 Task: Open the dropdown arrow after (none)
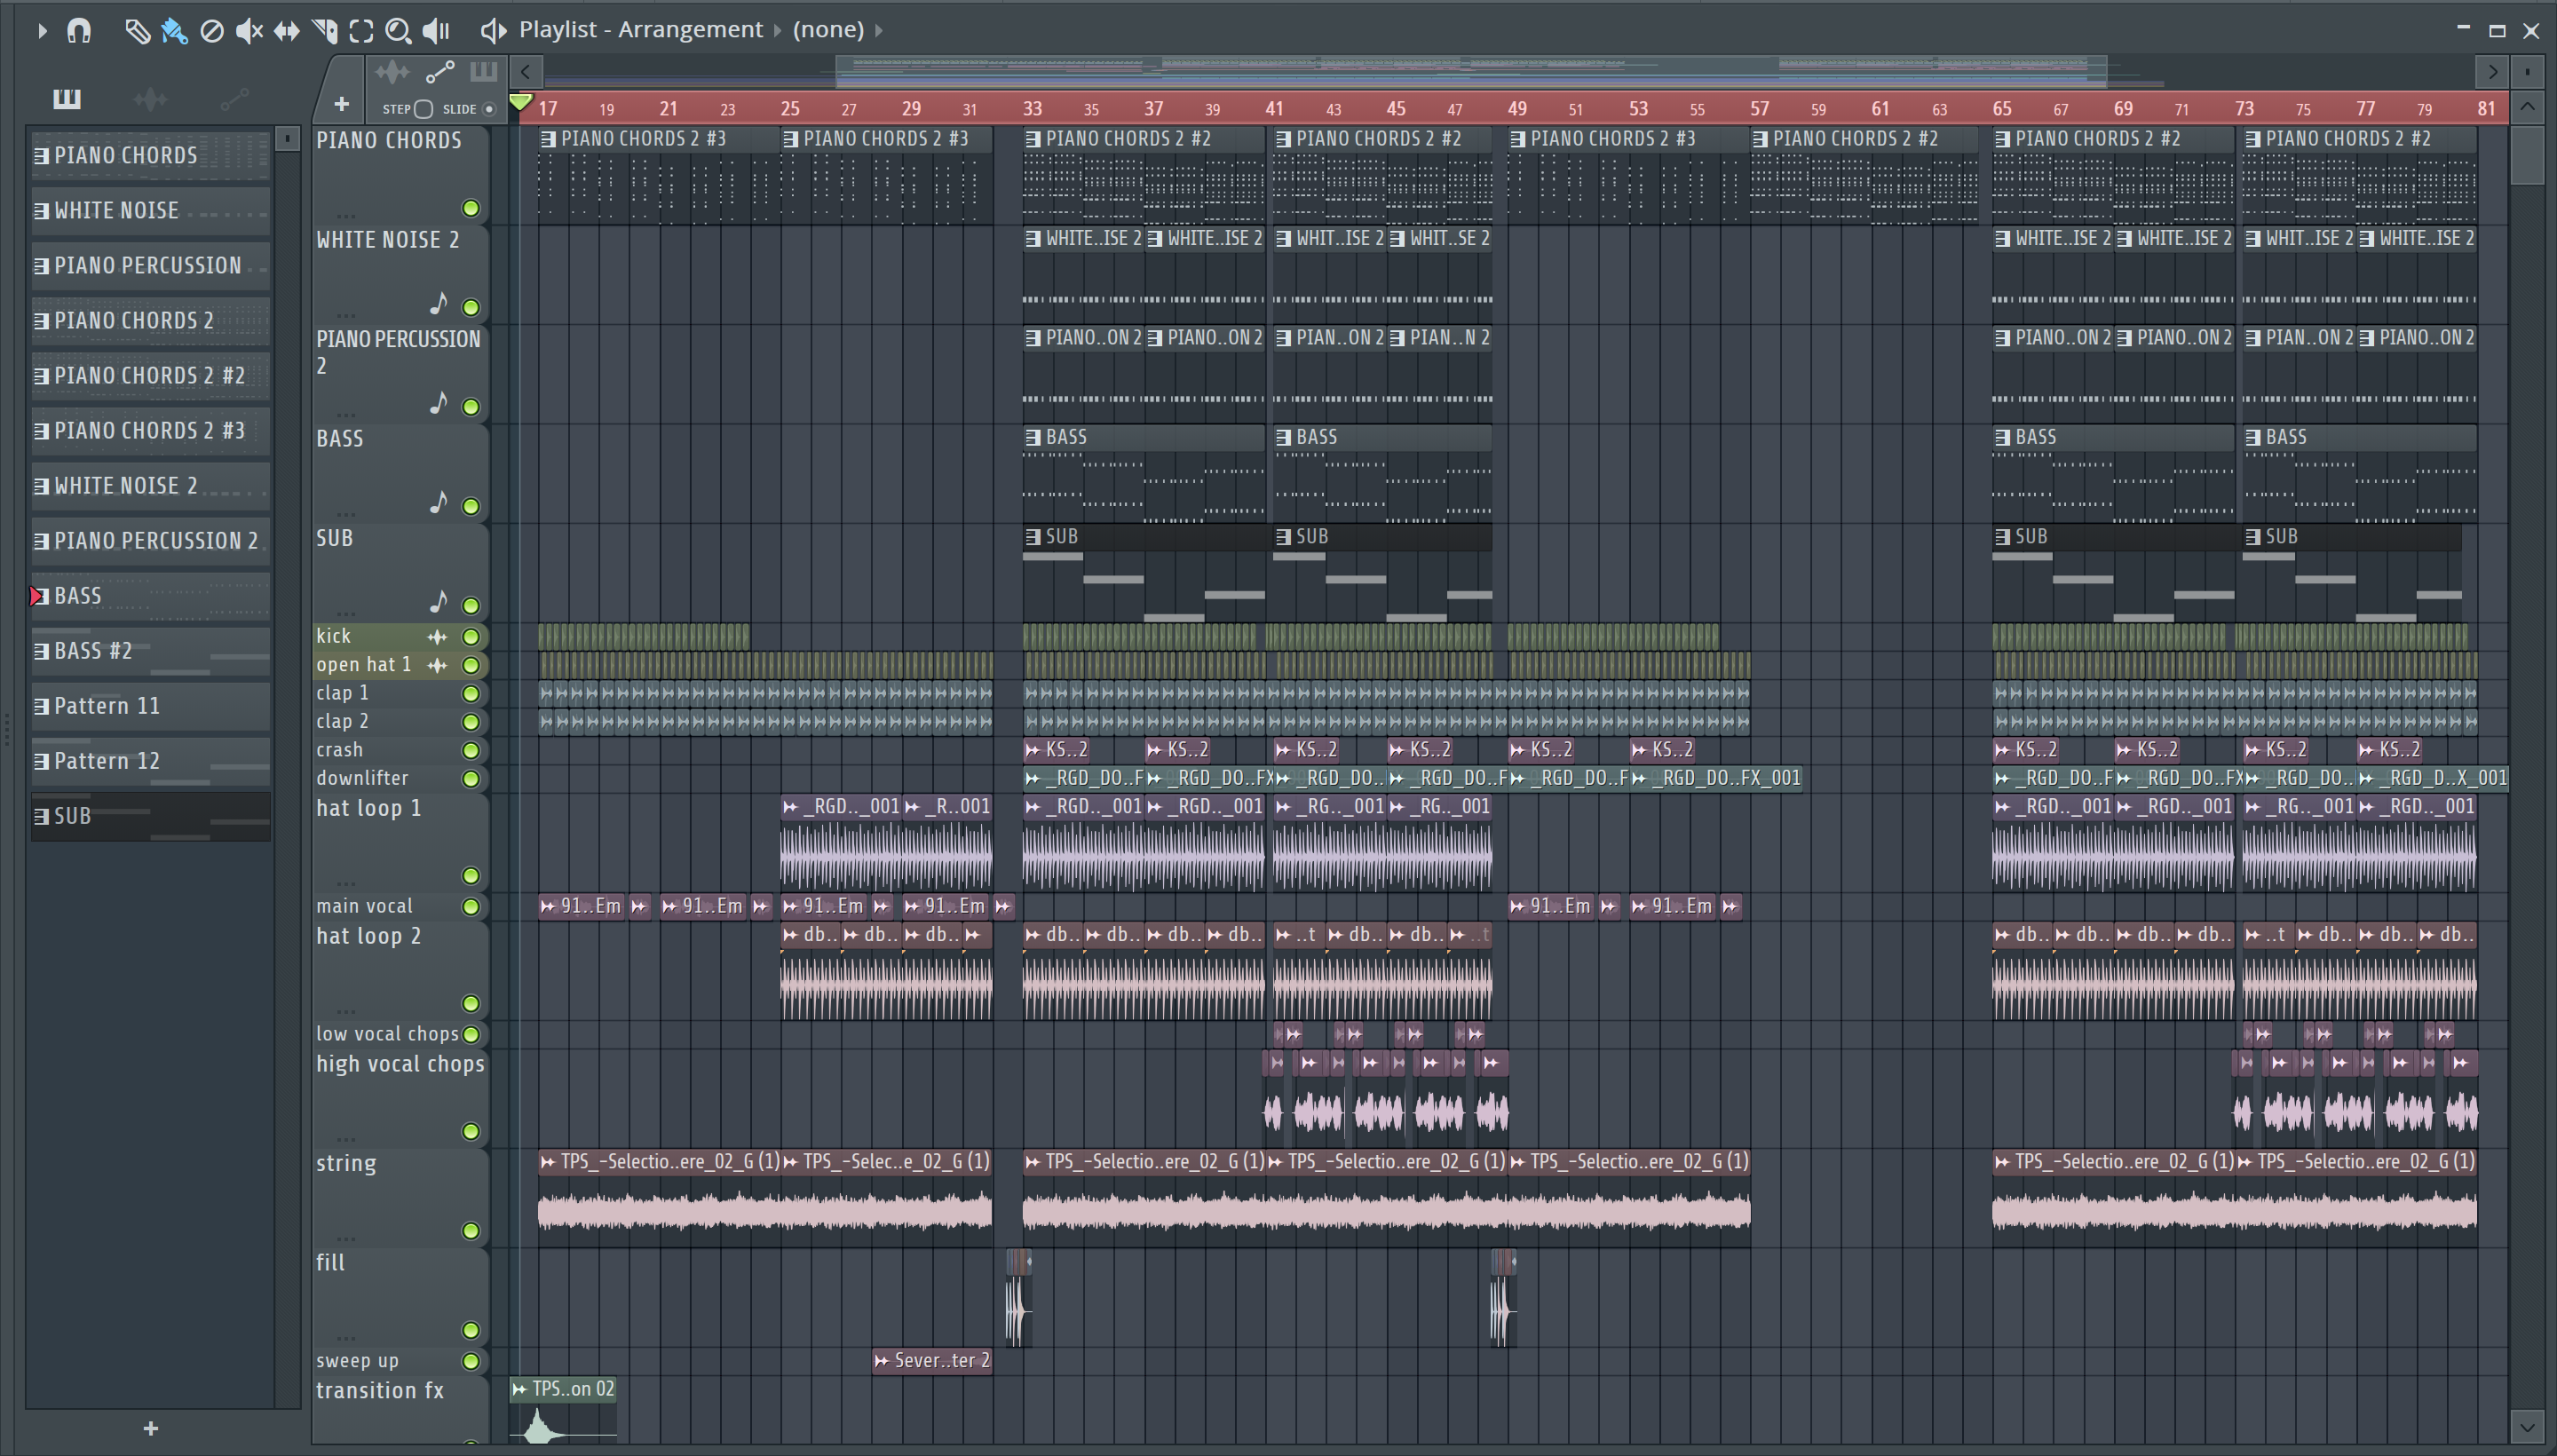click(879, 30)
